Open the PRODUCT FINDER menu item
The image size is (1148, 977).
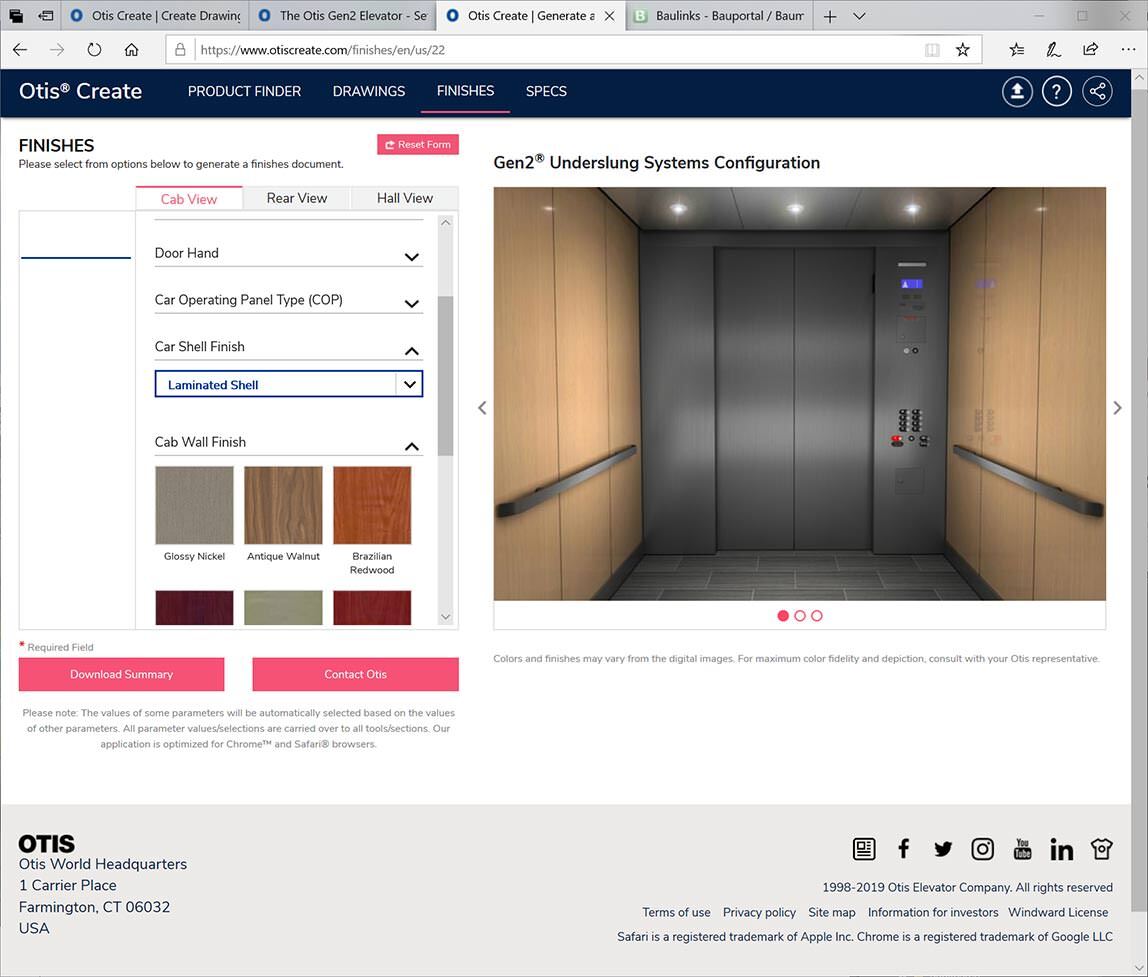tap(244, 92)
